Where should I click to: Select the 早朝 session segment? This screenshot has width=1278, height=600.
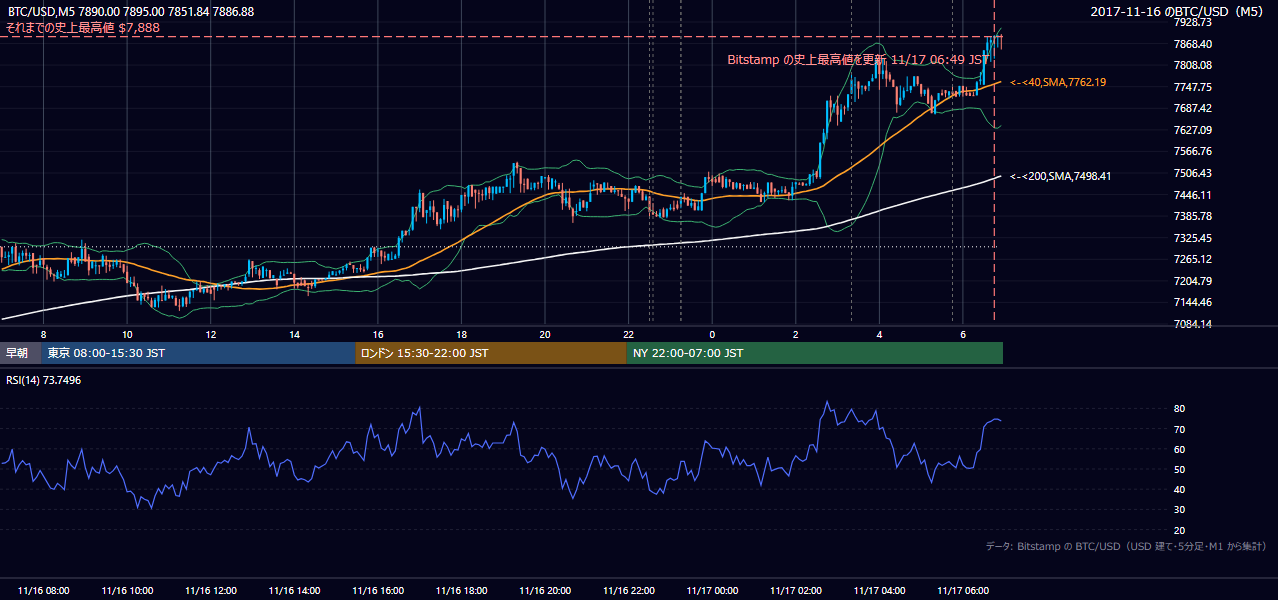pos(18,353)
